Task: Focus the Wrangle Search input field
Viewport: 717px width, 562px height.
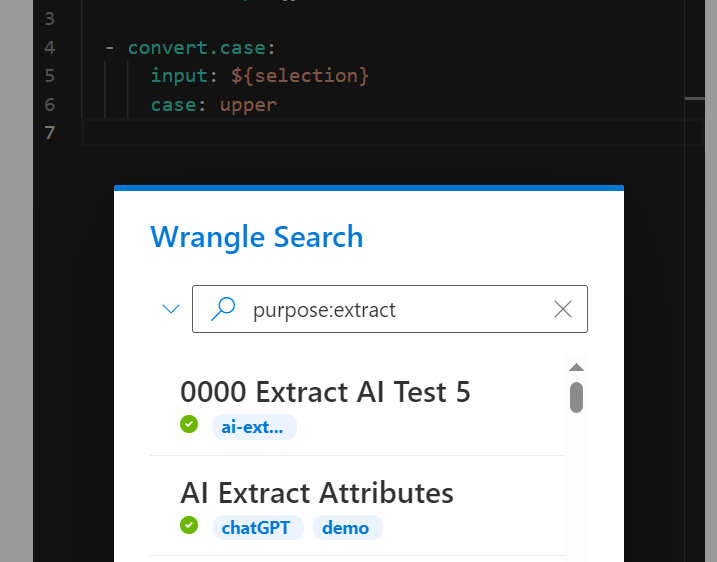Action: (x=390, y=309)
